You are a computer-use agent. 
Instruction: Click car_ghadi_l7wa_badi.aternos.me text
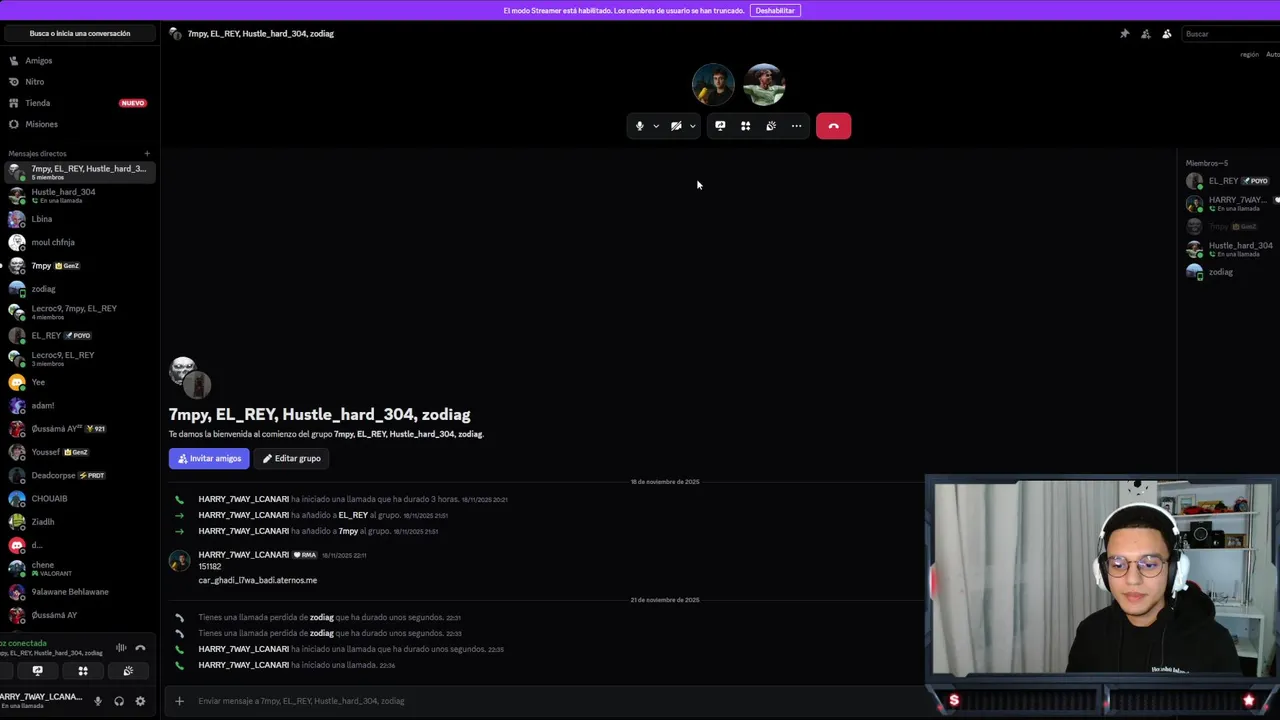coord(257,580)
